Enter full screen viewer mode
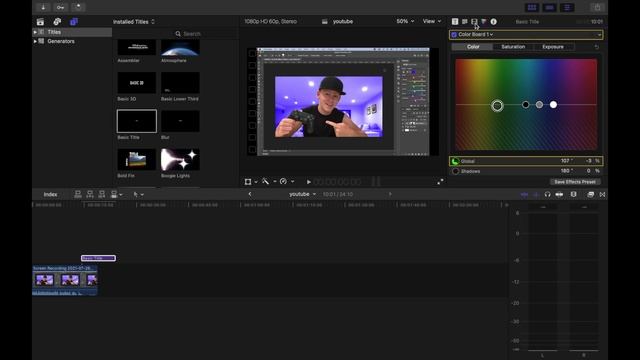640x360 pixels. coord(440,182)
